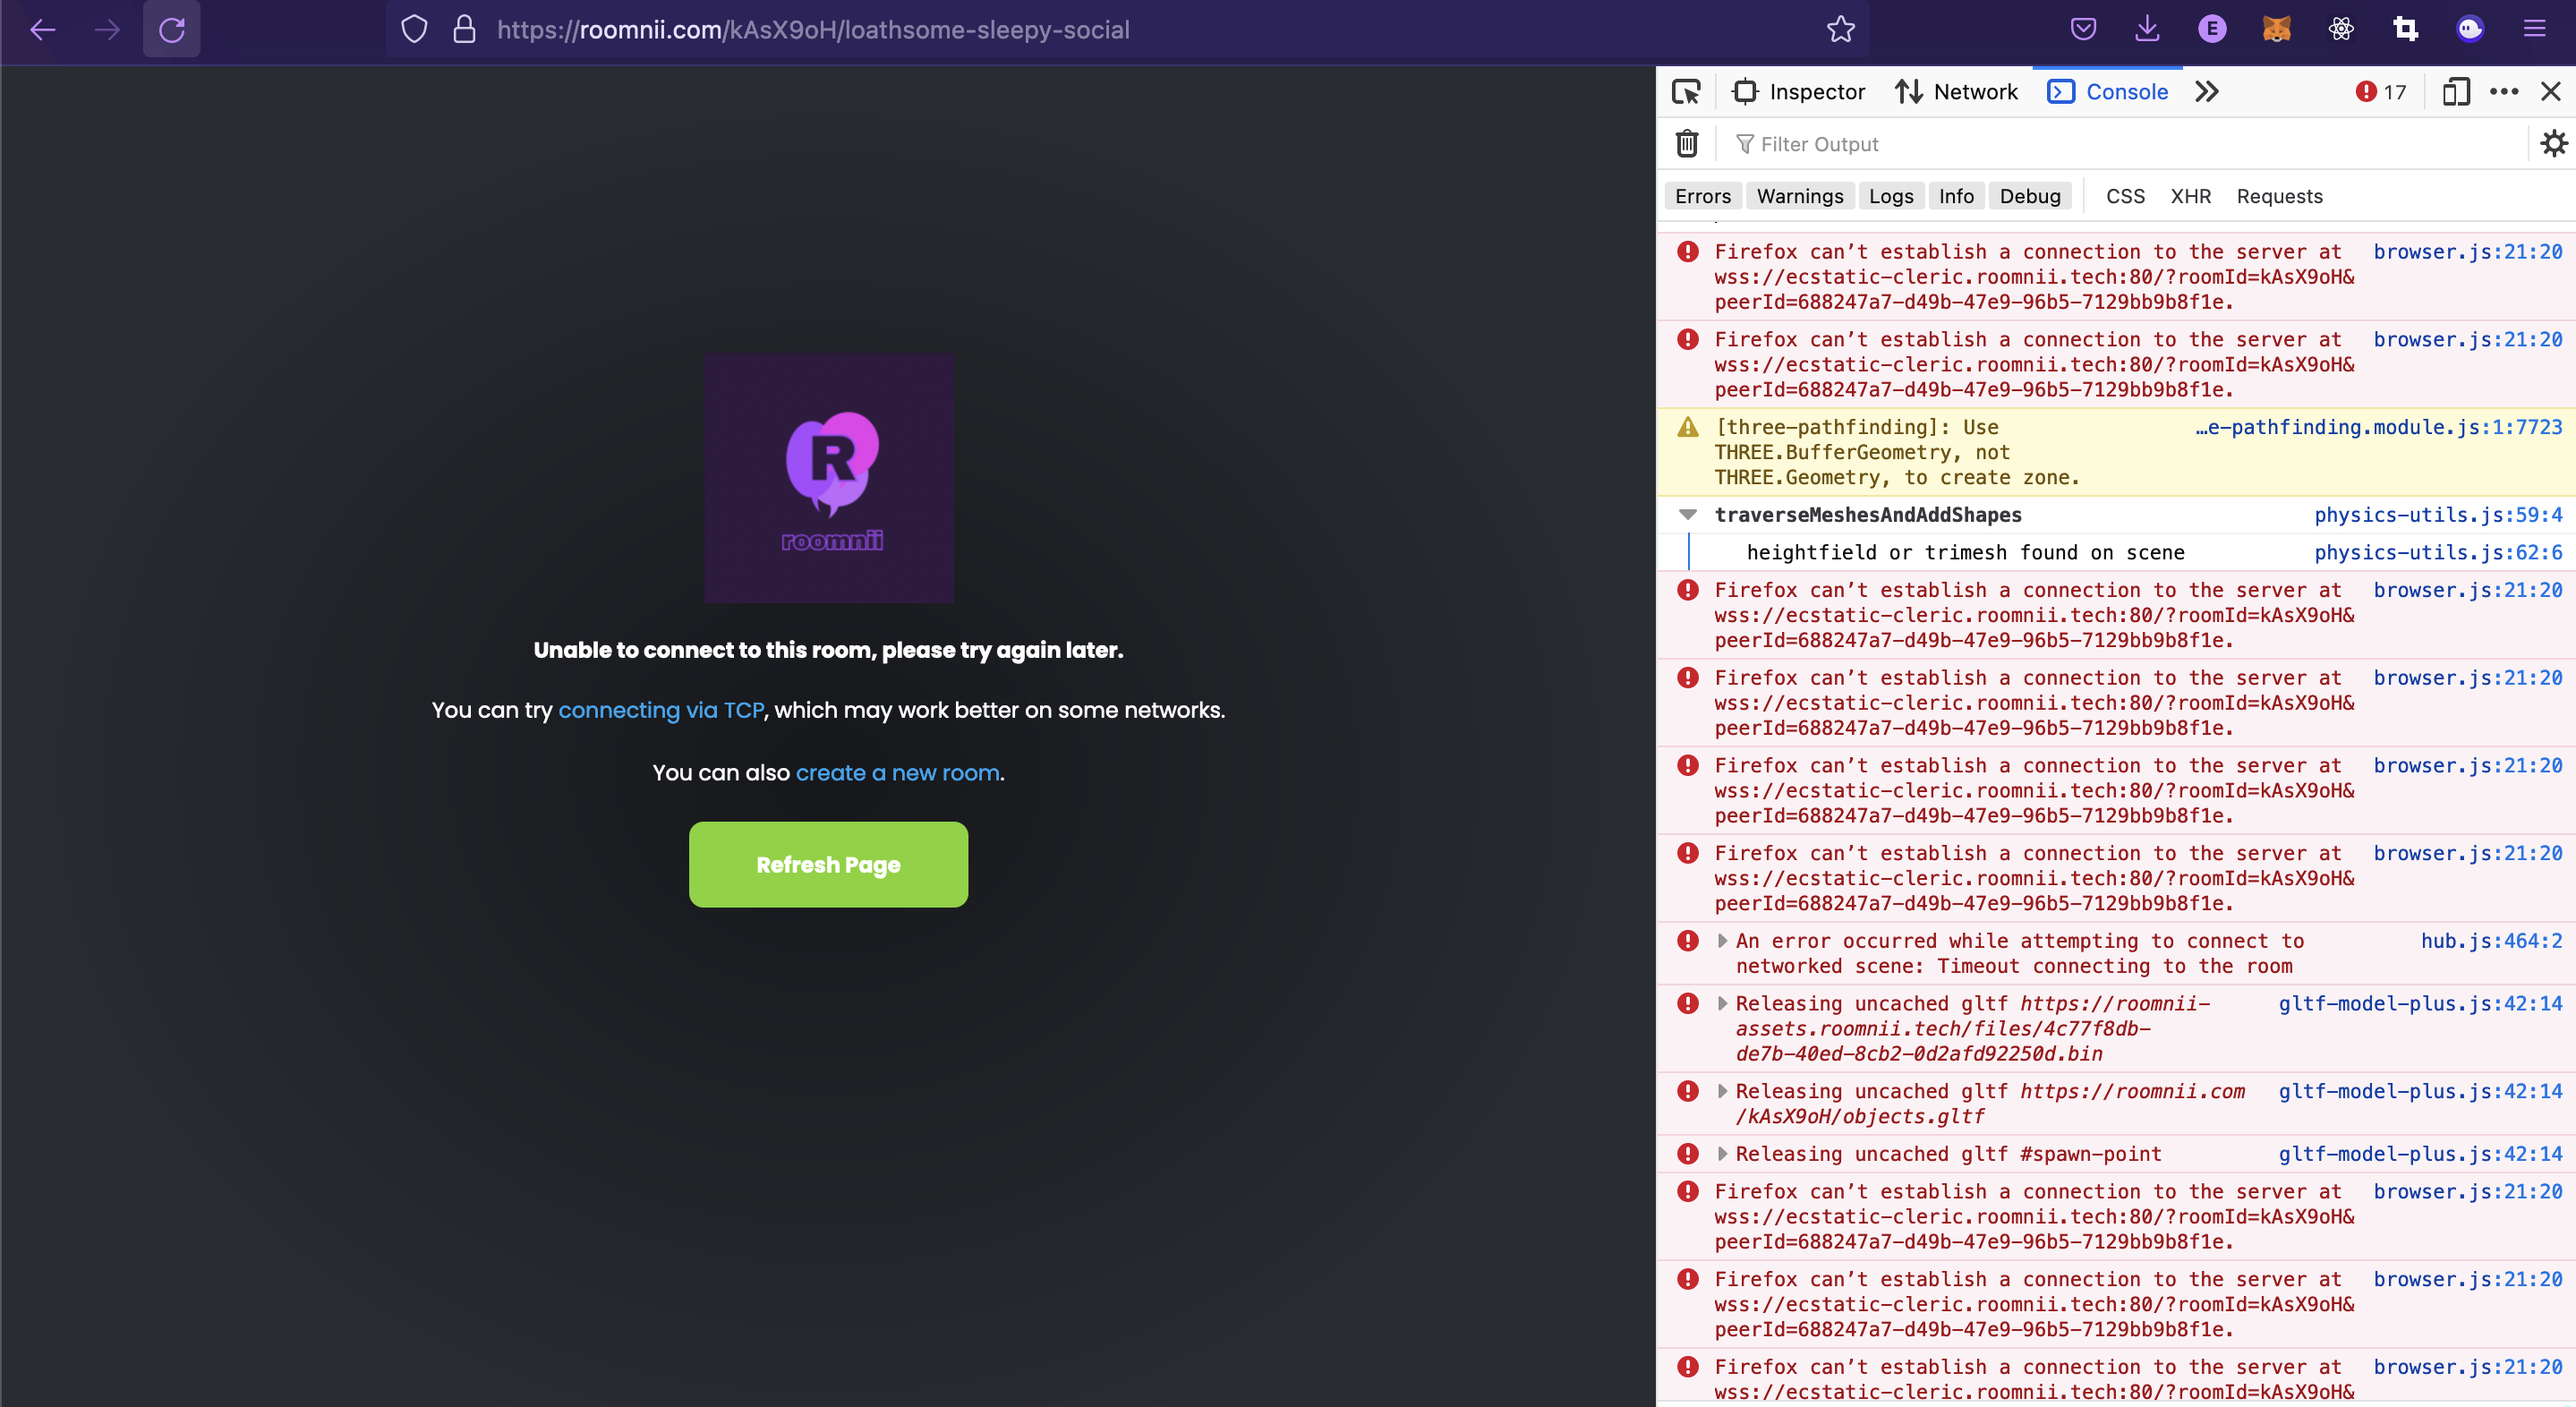Open the React DevTools extension icon

[2341, 30]
